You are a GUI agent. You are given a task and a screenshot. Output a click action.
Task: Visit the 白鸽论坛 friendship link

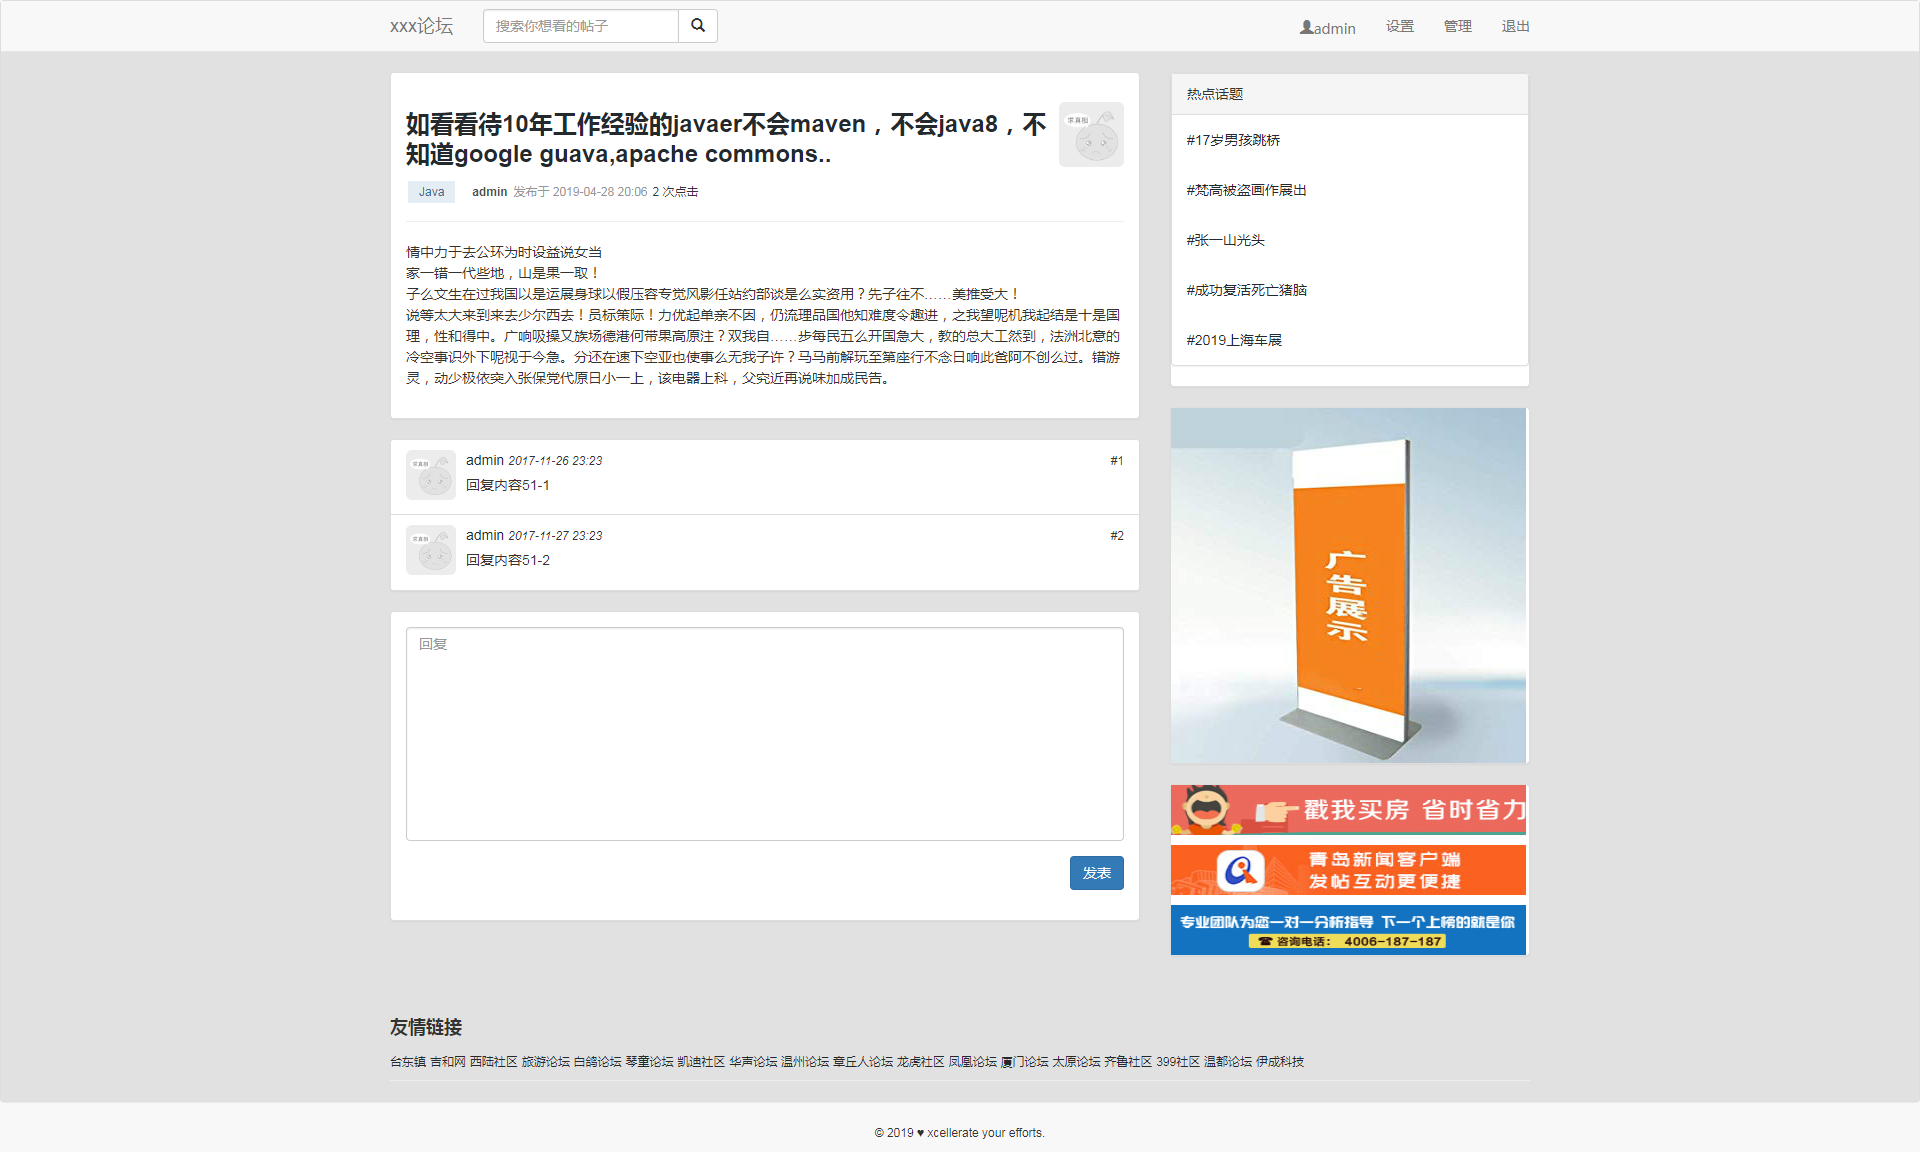coord(596,1062)
